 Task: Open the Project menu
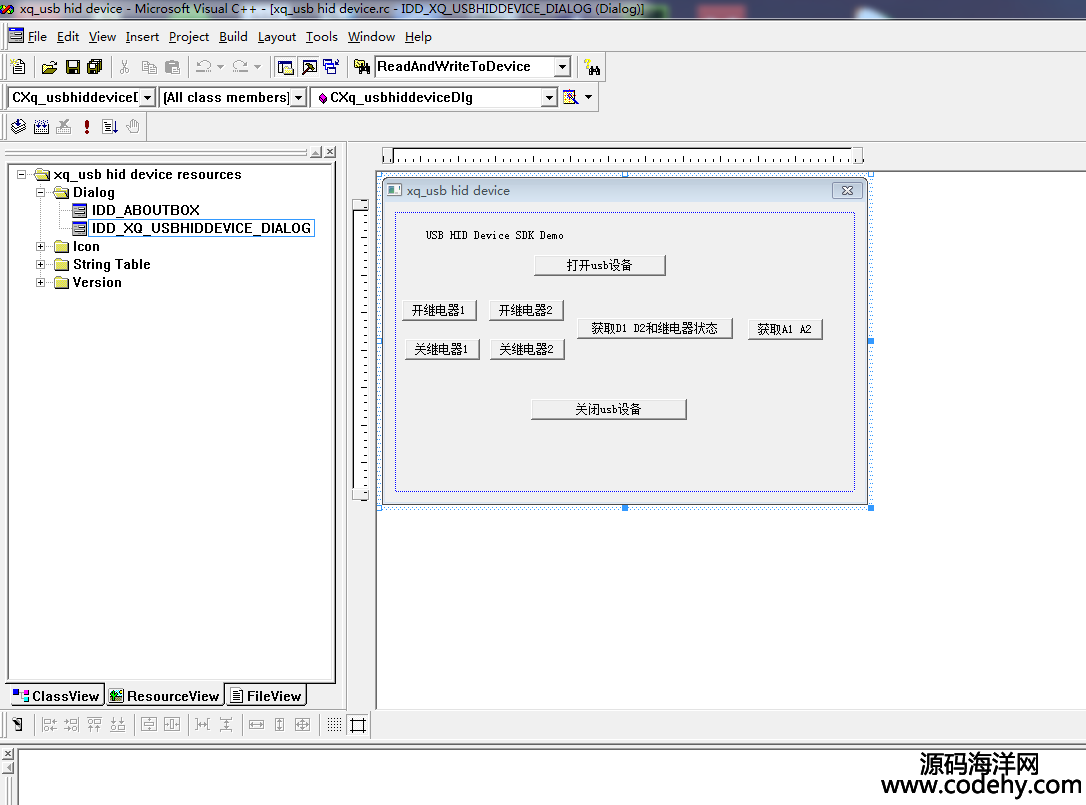pyautogui.click(x=188, y=37)
